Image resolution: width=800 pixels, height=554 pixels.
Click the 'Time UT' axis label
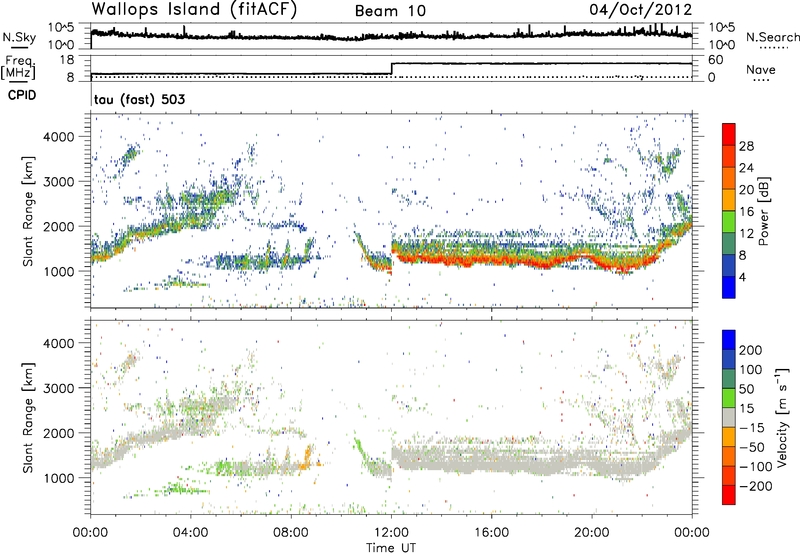tap(391, 548)
